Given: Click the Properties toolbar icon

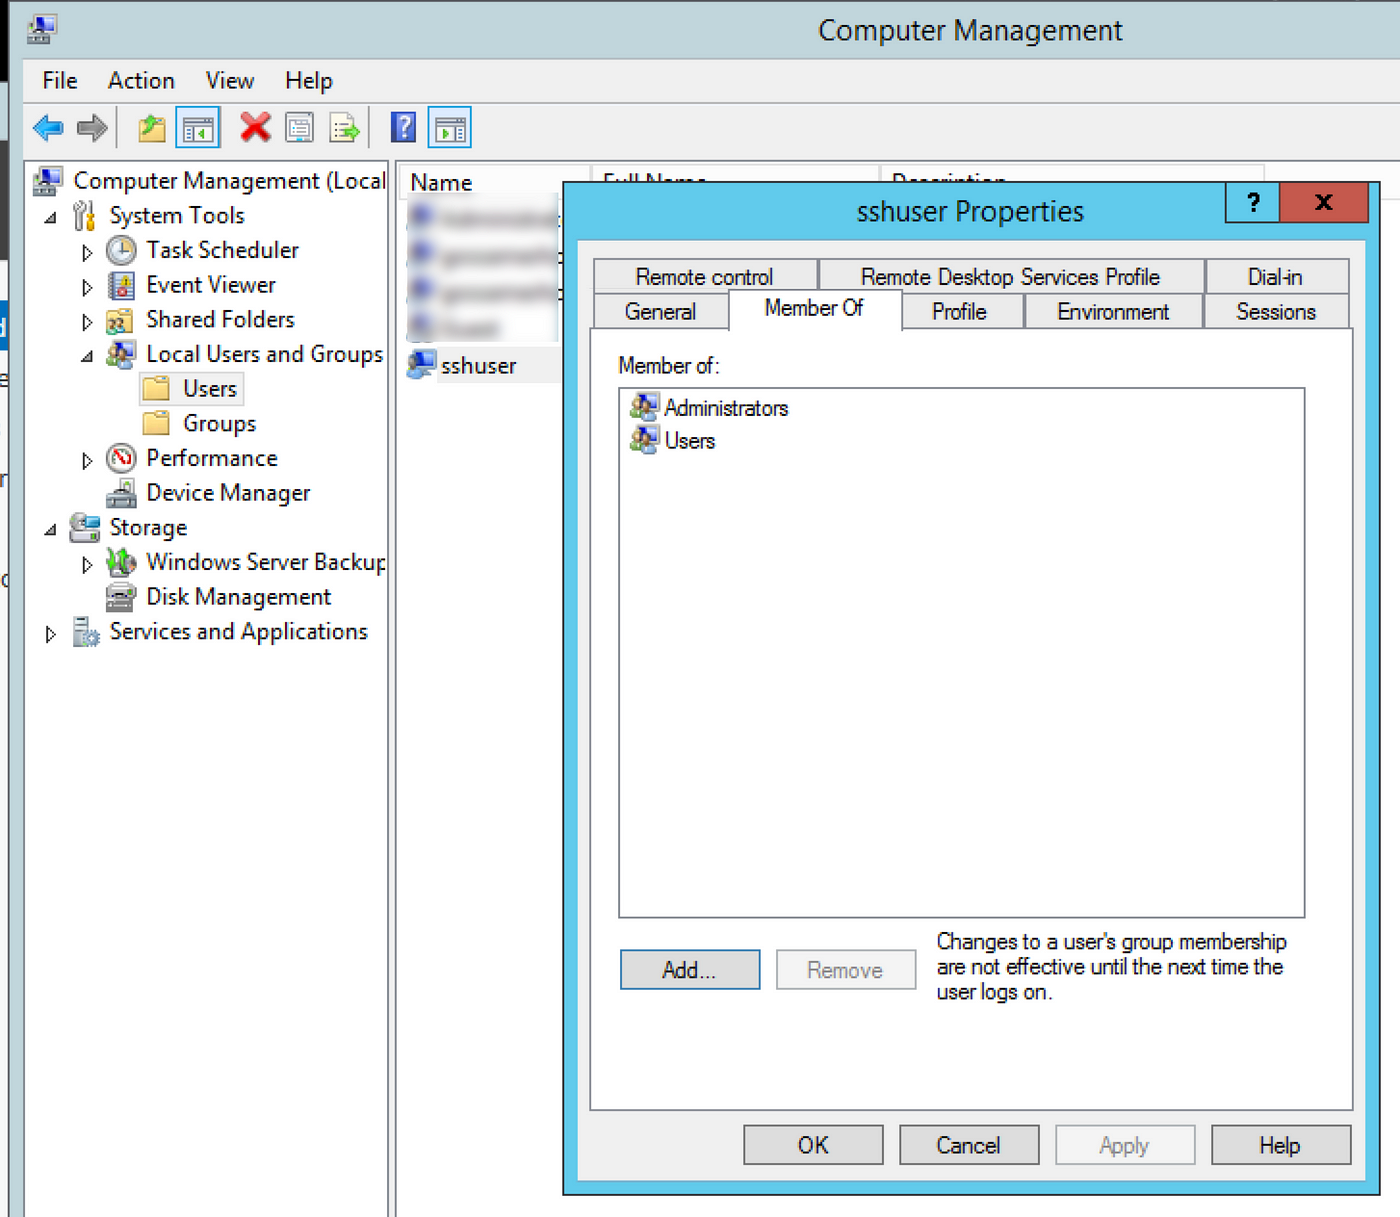Looking at the screenshot, I should pos(299,128).
